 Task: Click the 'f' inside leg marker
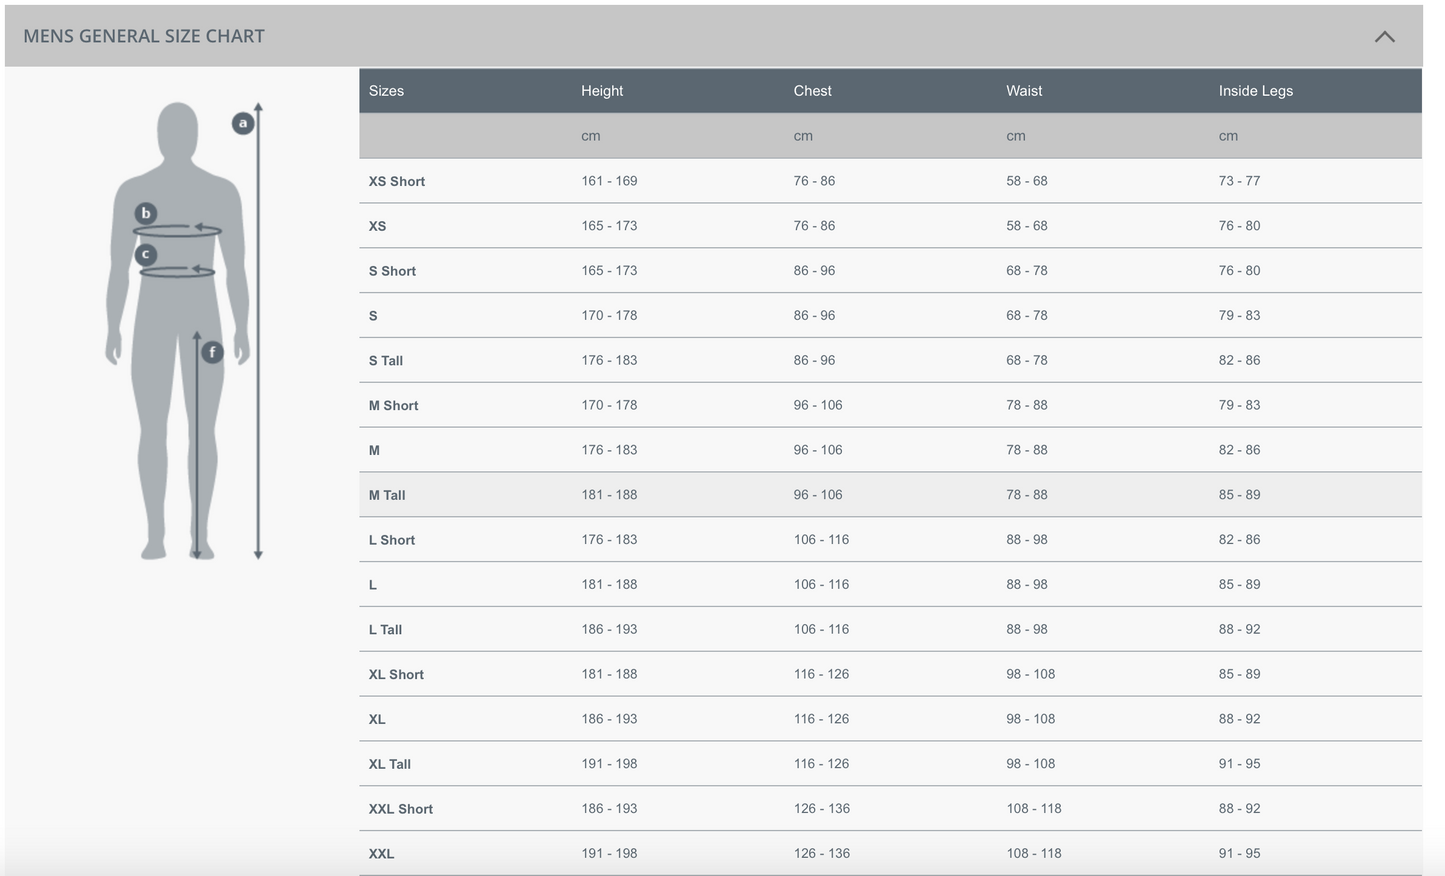tap(212, 352)
